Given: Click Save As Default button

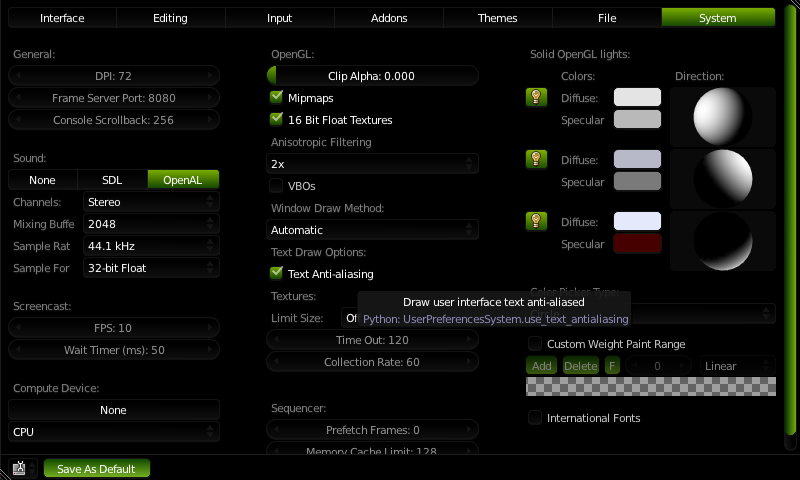Looking at the screenshot, I should [x=97, y=468].
